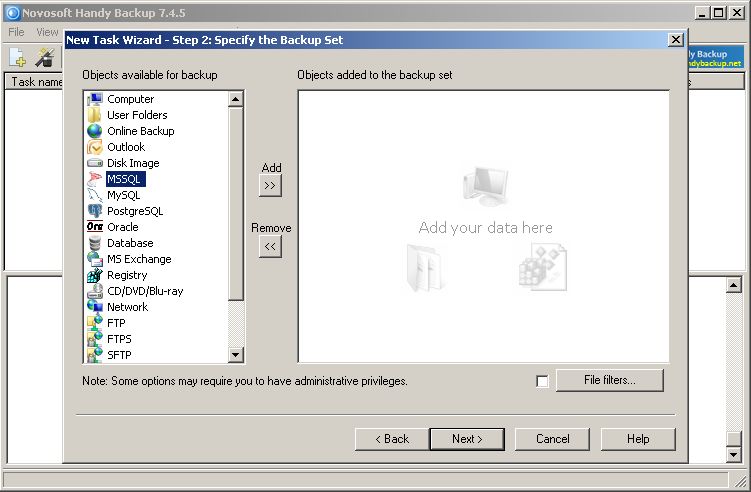Click the Database cylinder icon
The image size is (751, 492).
coord(95,243)
